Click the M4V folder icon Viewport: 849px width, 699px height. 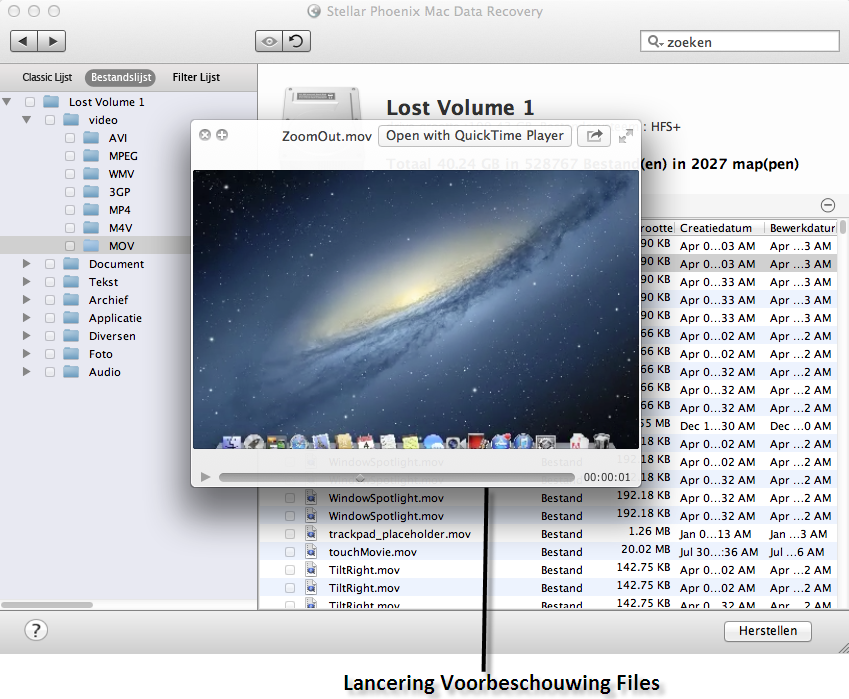coord(91,227)
